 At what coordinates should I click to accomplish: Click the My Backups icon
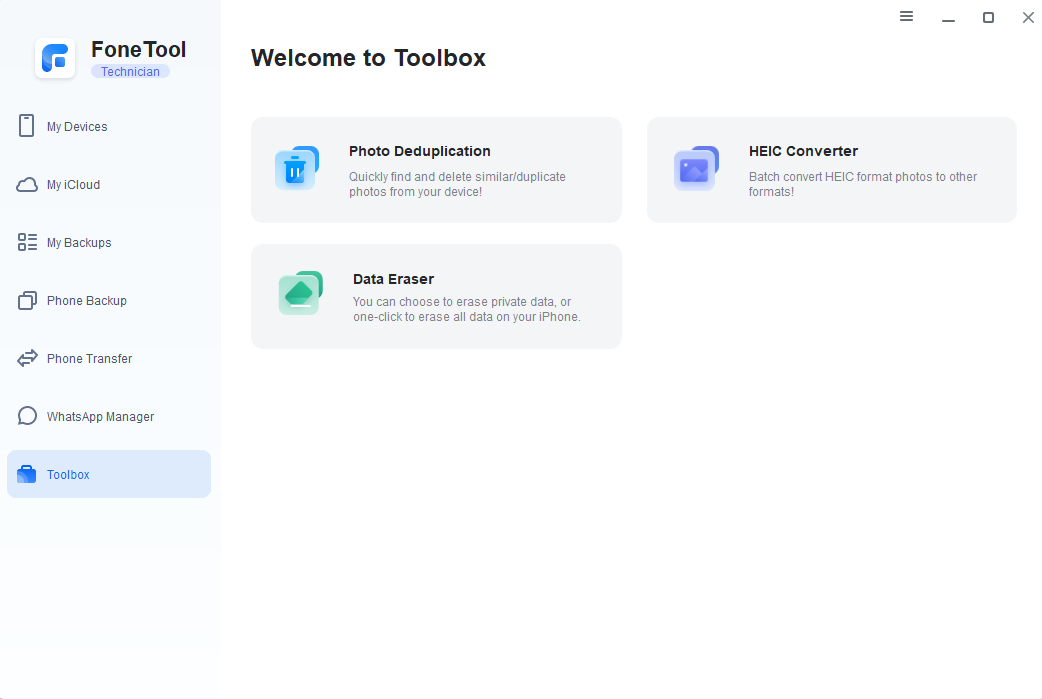pyautogui.click(x=27, y=242)
